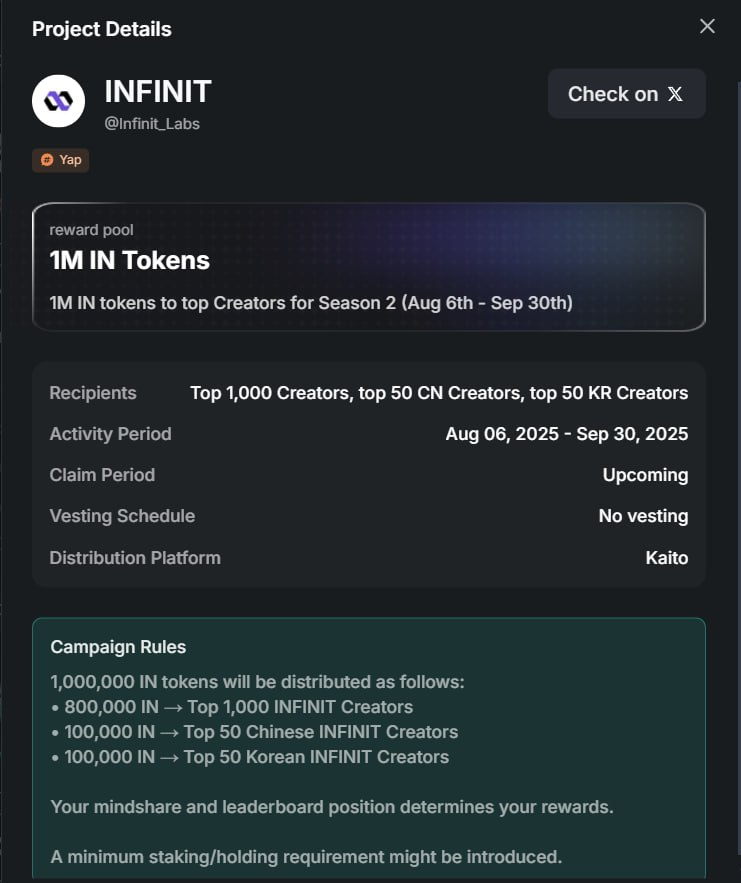Screen dimensions: 741x883
Task: Select the Season 2 reward pool description
Action: (311, 302)
